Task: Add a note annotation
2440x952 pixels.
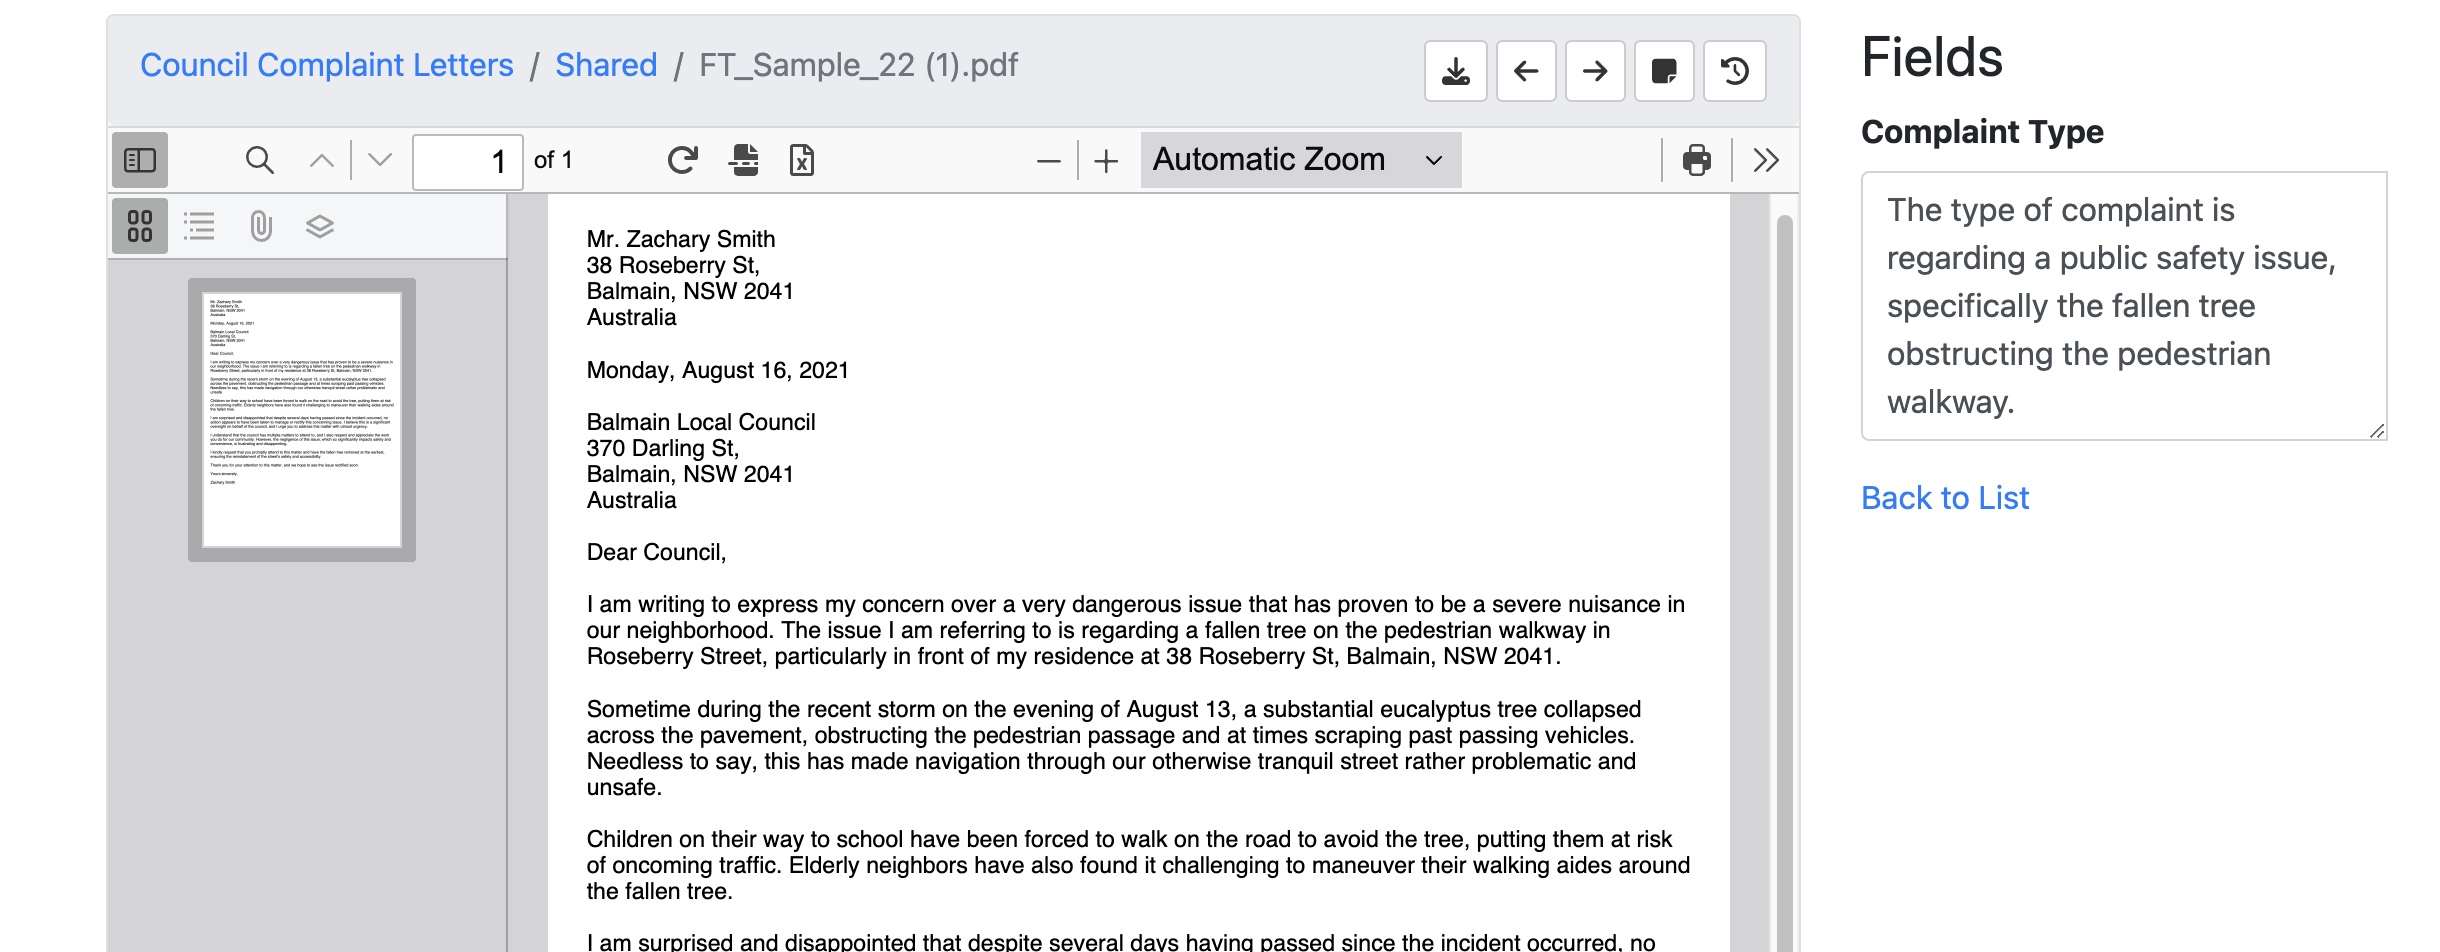Action: [1663, 70]
